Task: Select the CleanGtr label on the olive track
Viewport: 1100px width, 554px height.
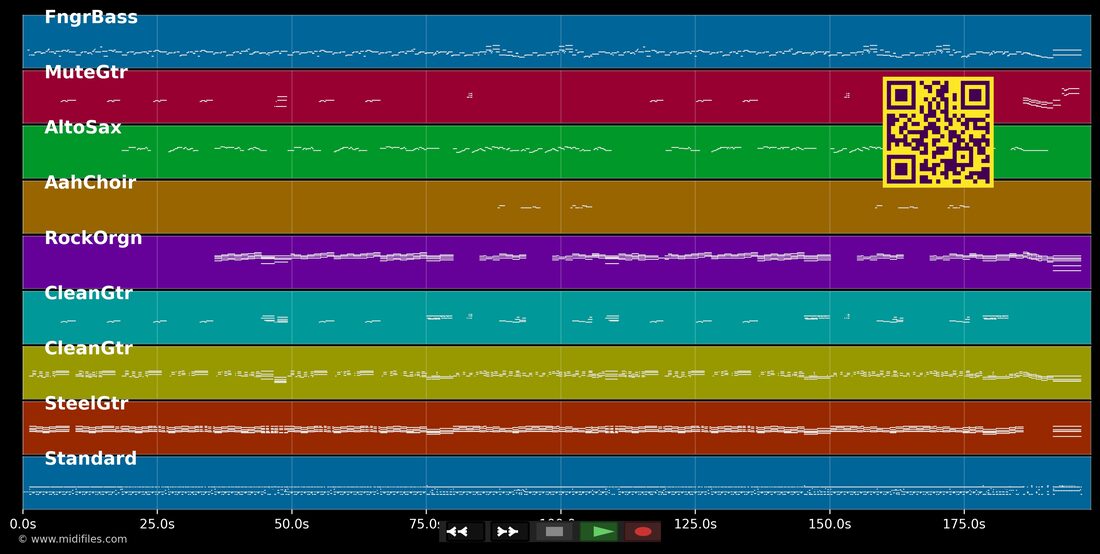Action: pyautogui.click(x=88, y=349)
